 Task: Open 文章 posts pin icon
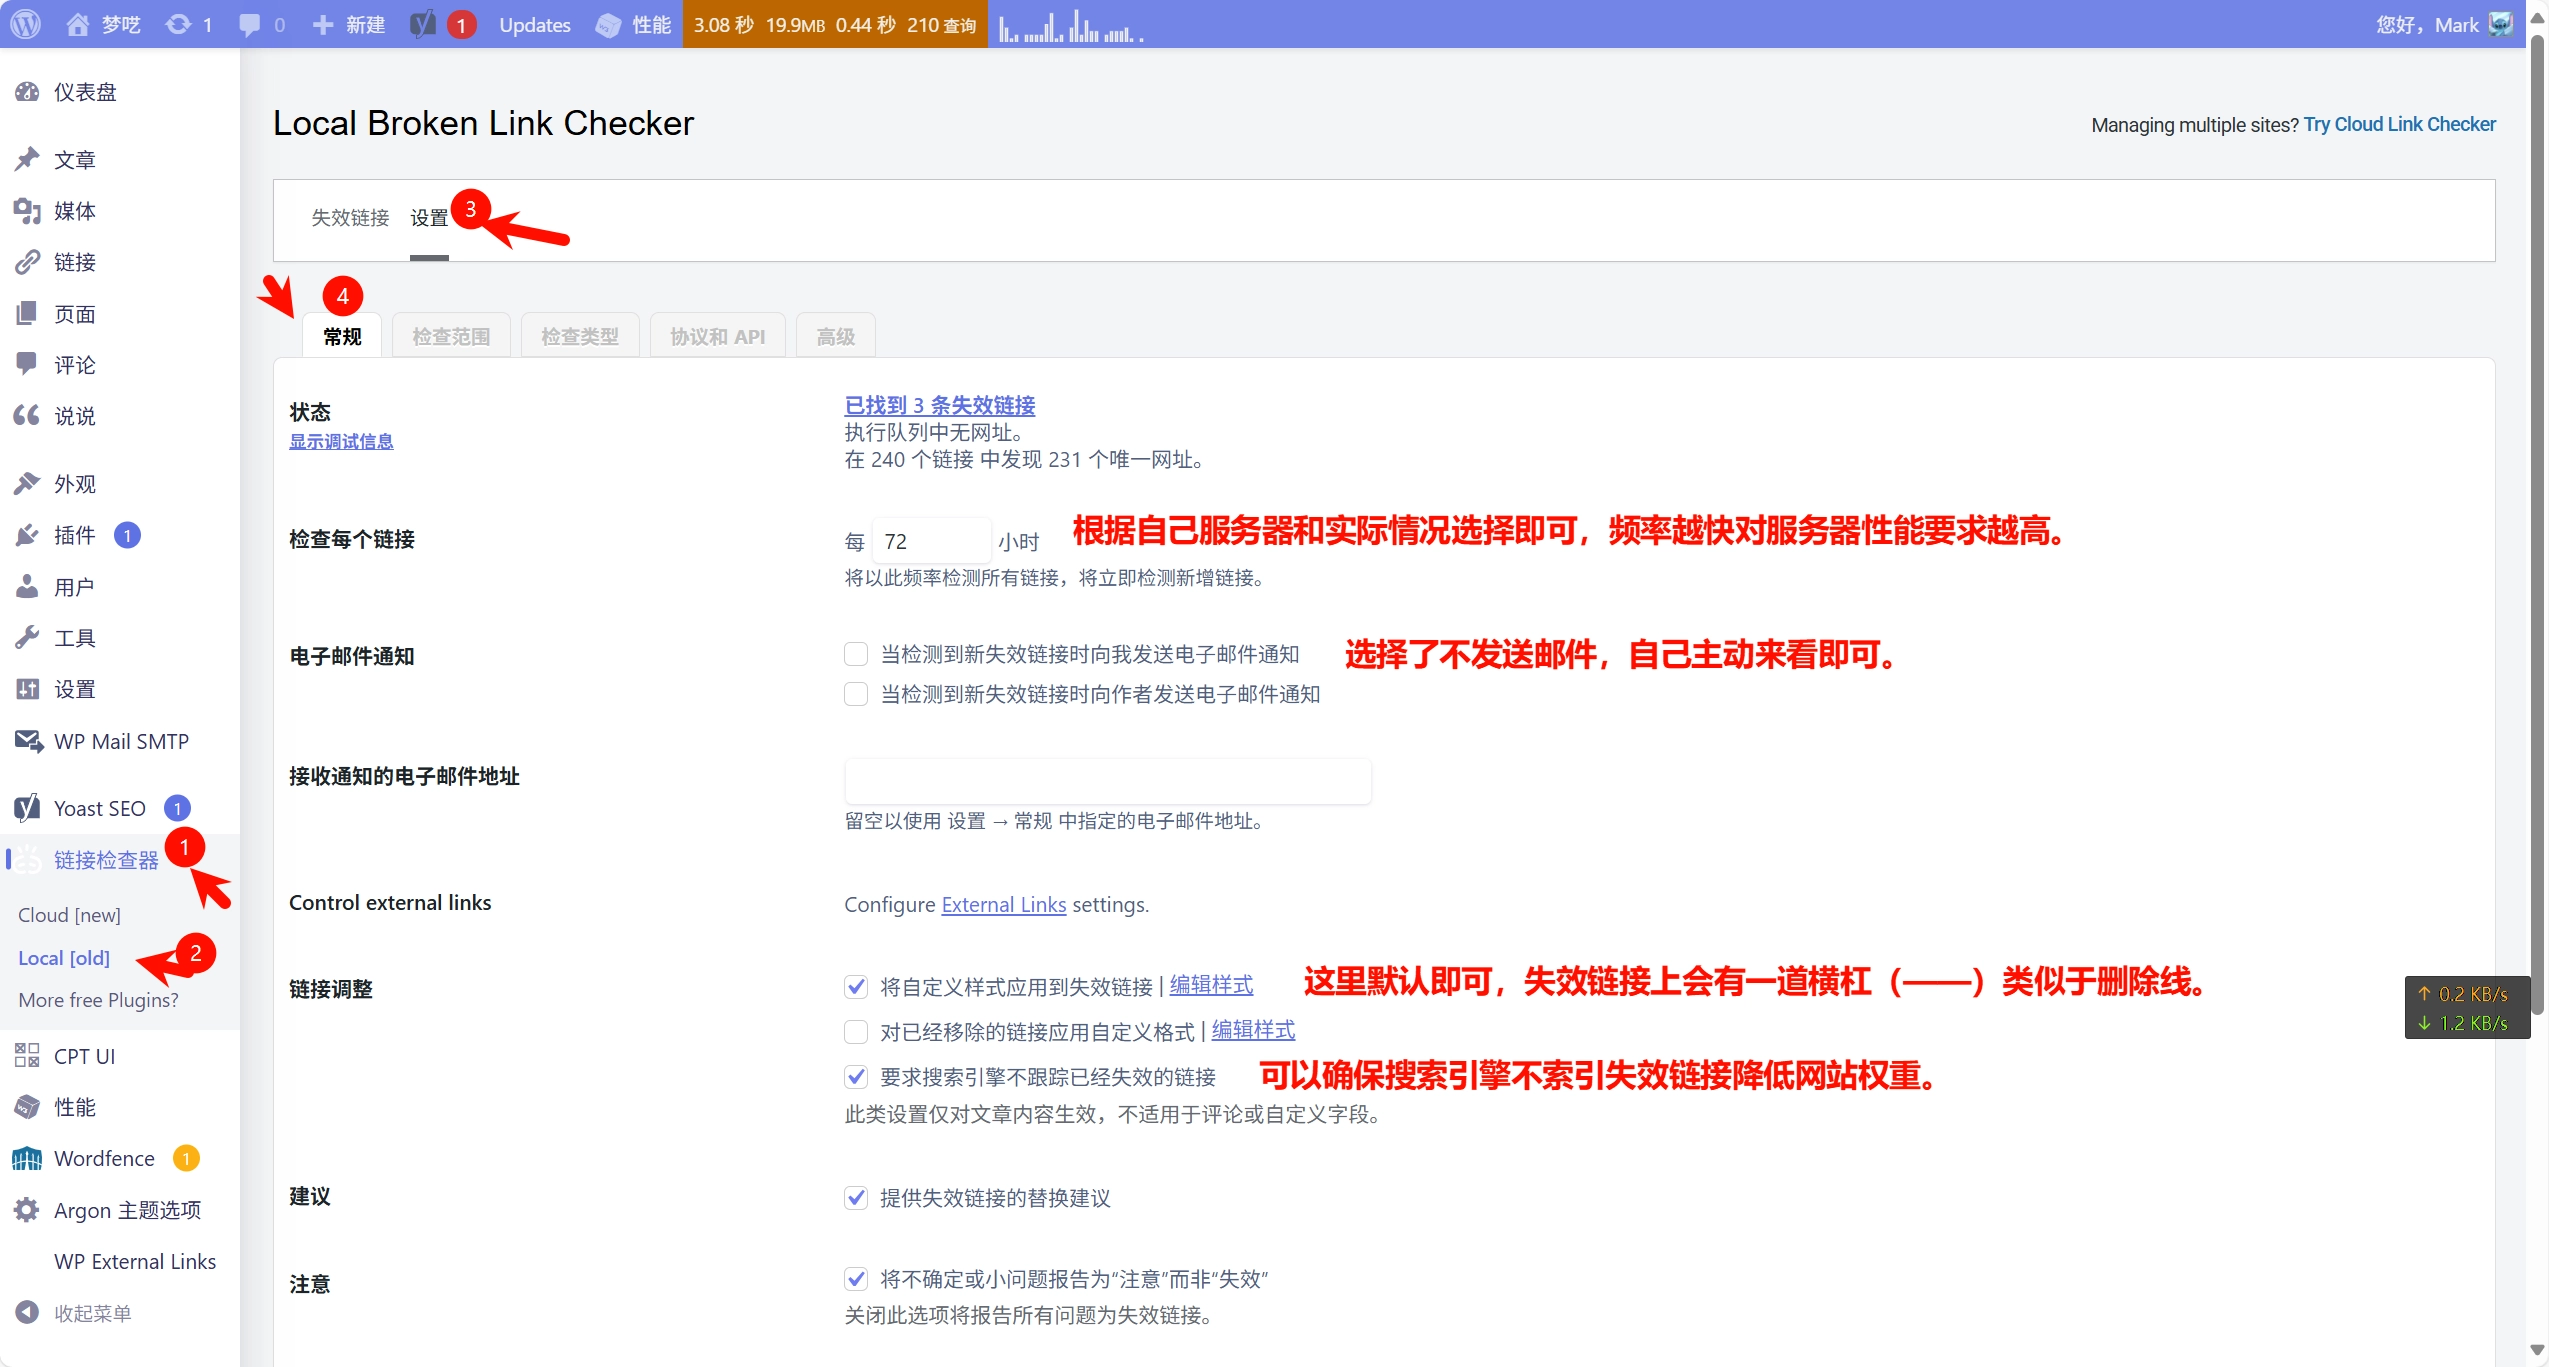tap(27, 159)
